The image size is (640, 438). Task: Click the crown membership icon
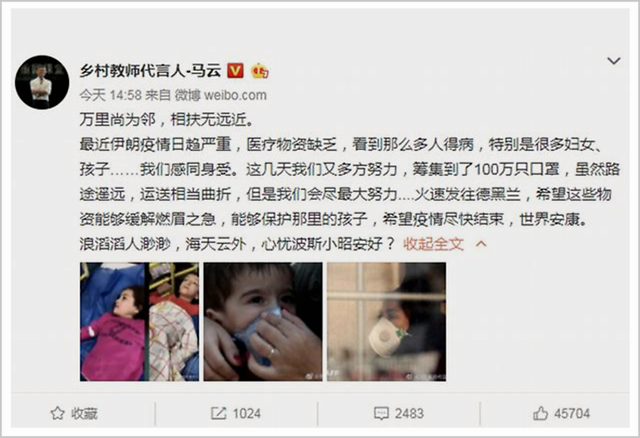260,71
